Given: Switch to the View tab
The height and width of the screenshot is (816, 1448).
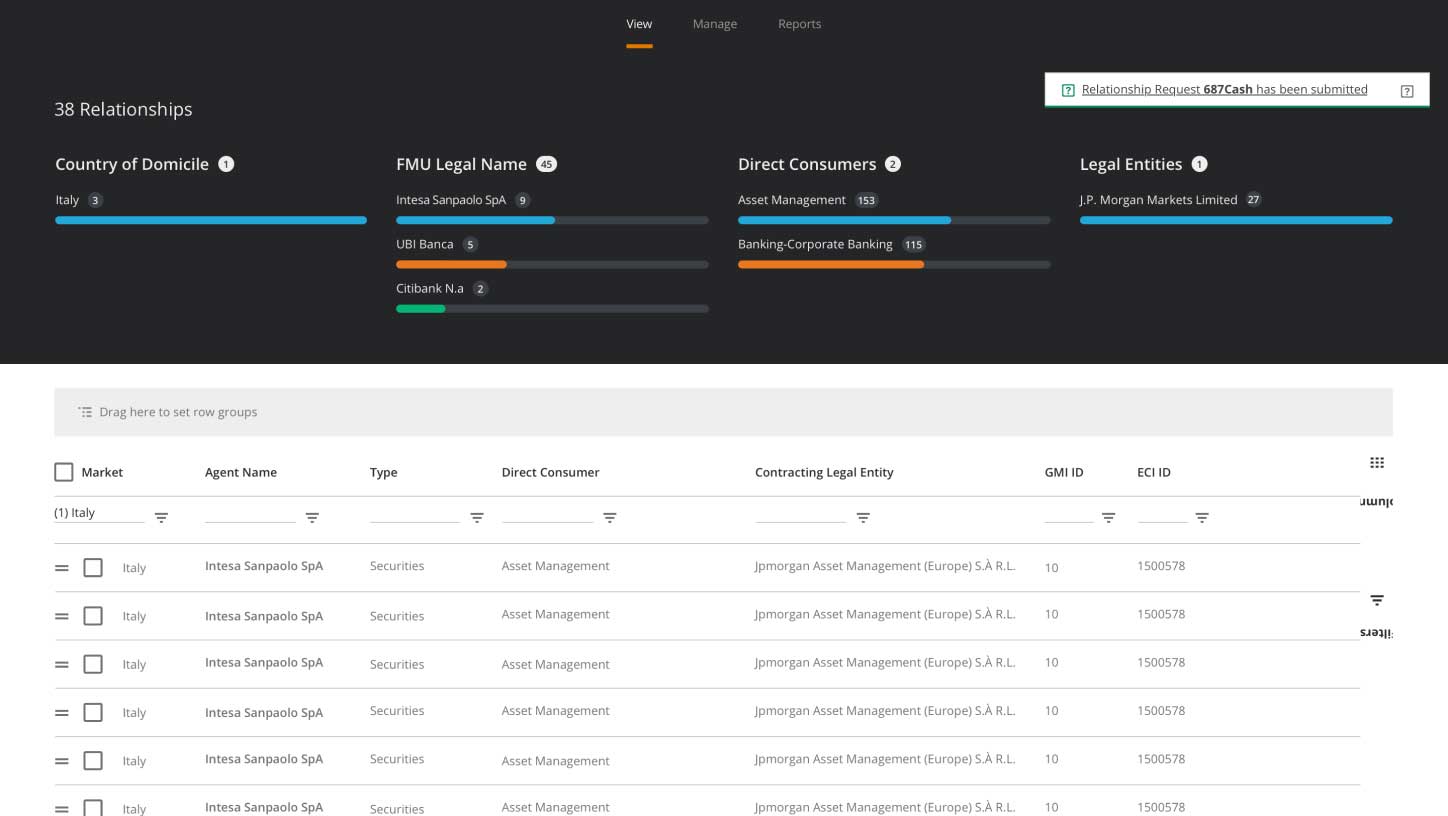Looking at the screenshot, I should click(x=639, y=24).
